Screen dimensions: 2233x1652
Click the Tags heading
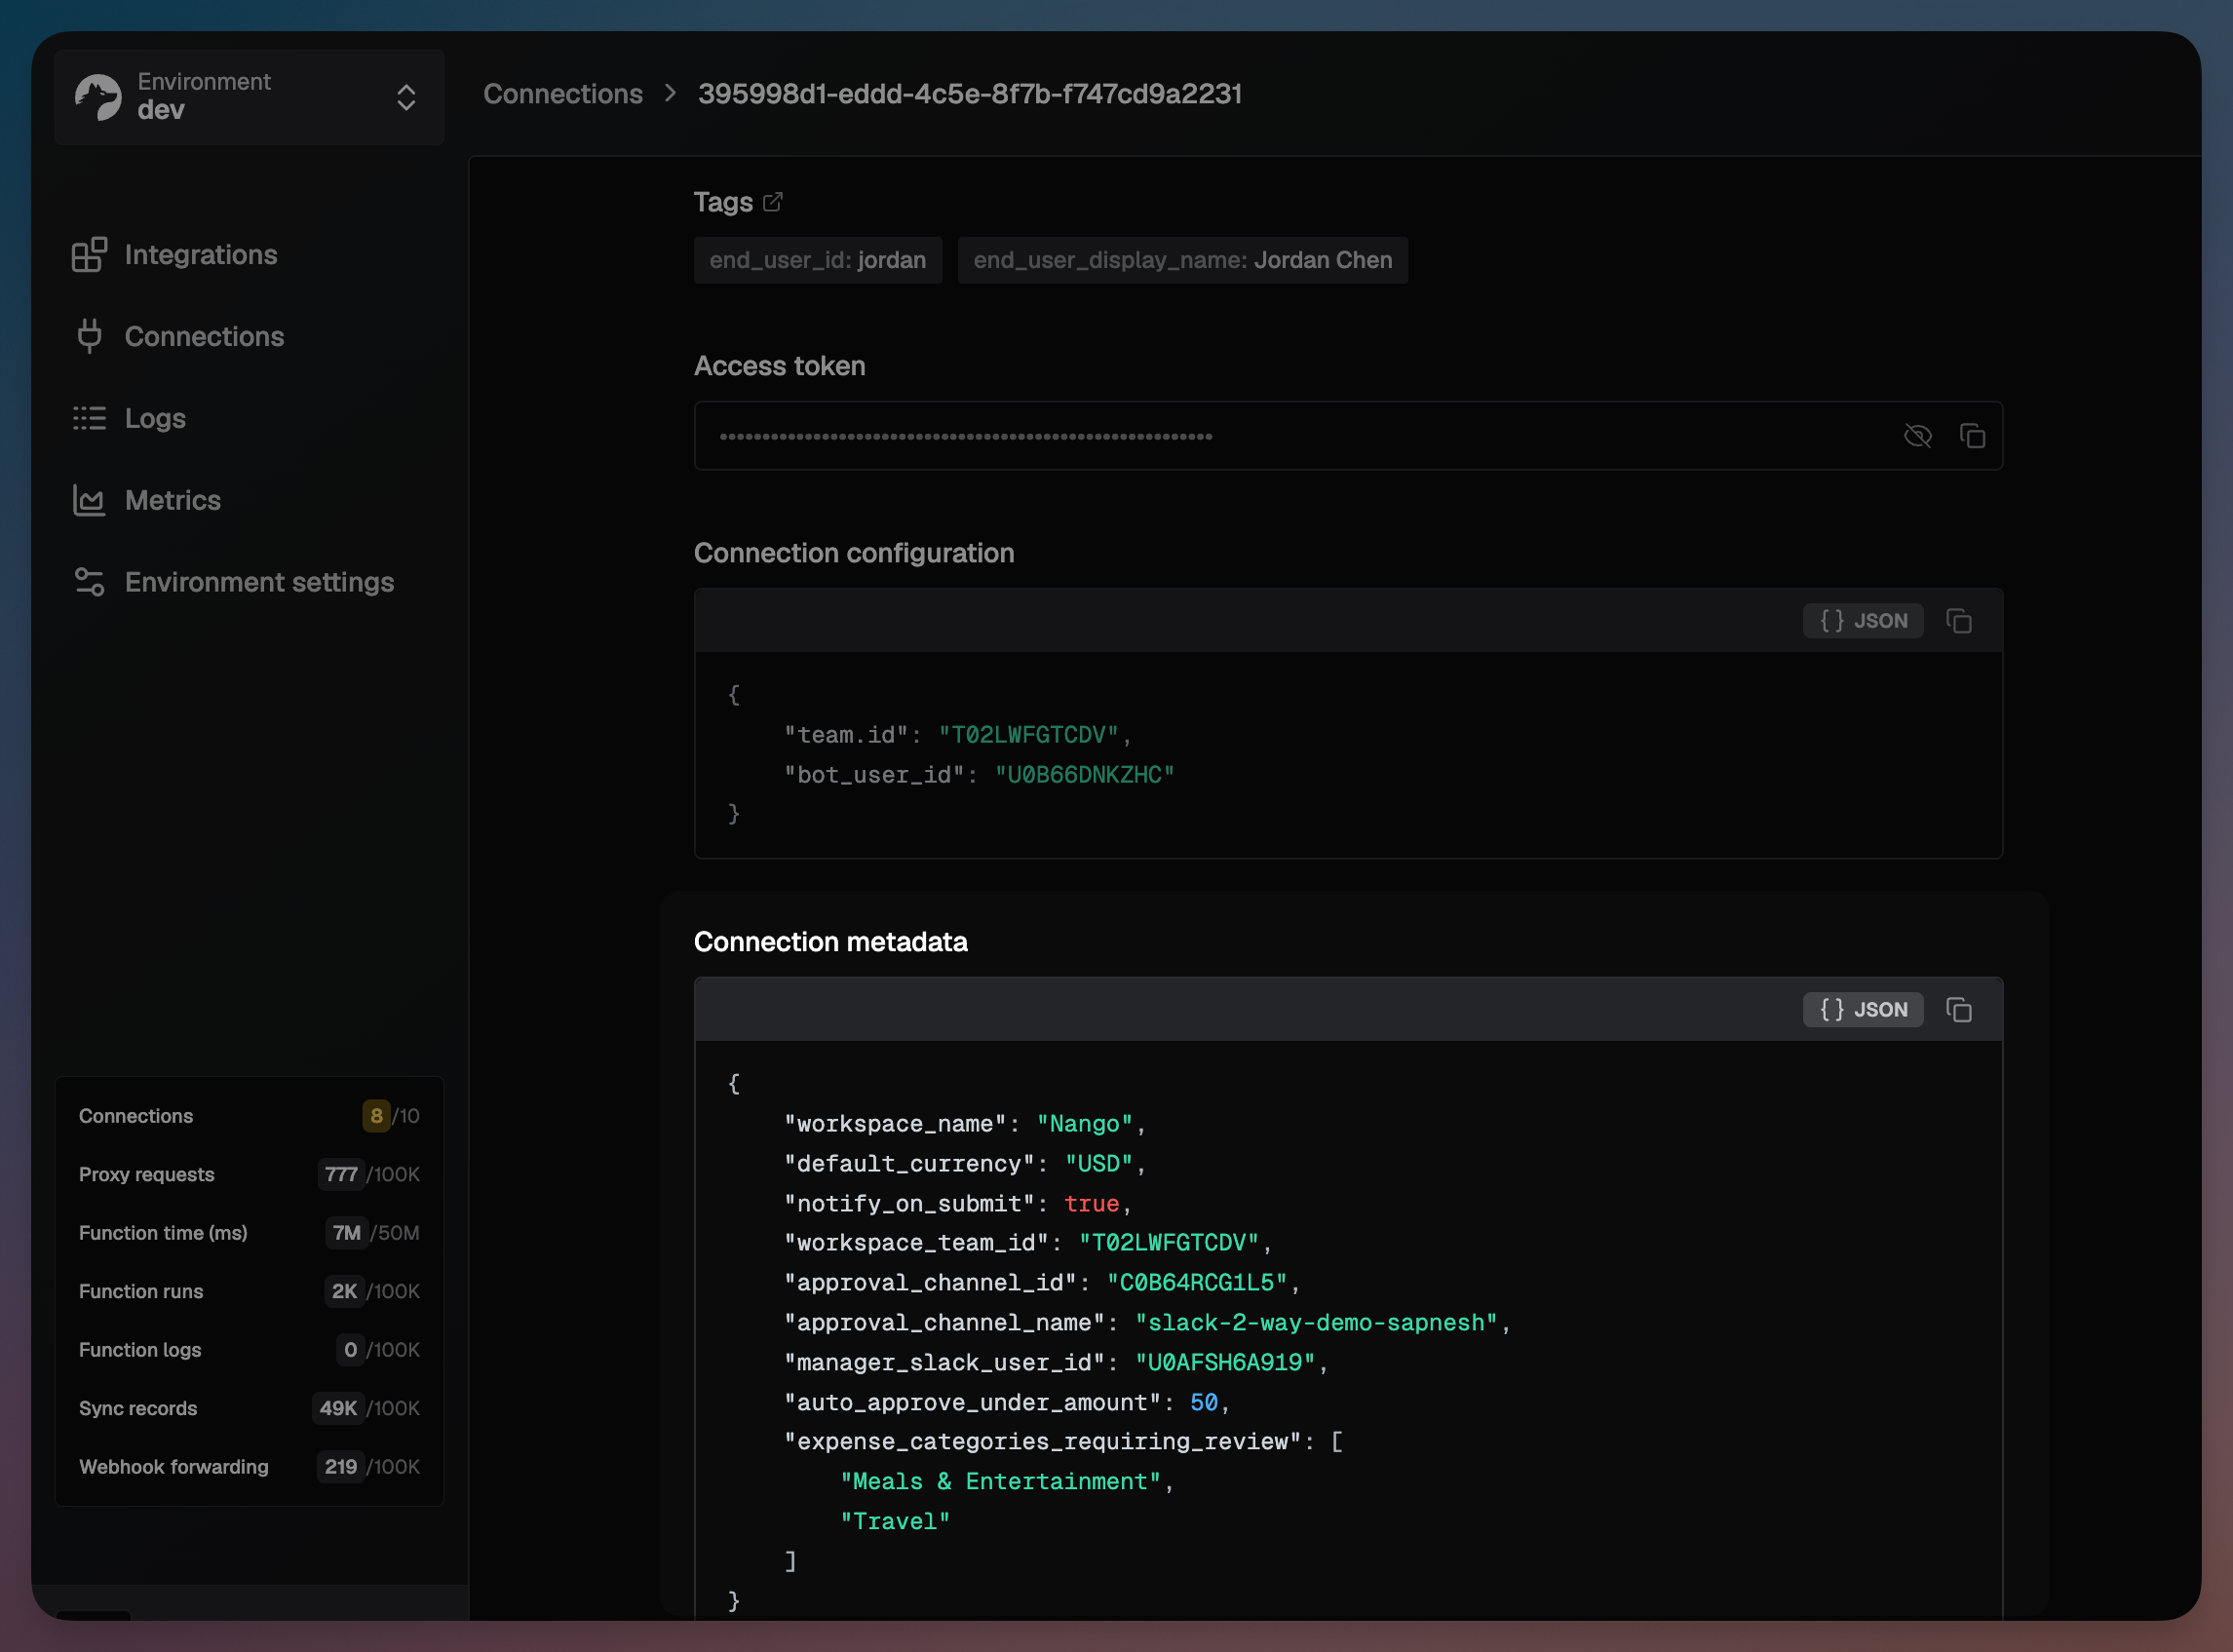pos(723,202)
